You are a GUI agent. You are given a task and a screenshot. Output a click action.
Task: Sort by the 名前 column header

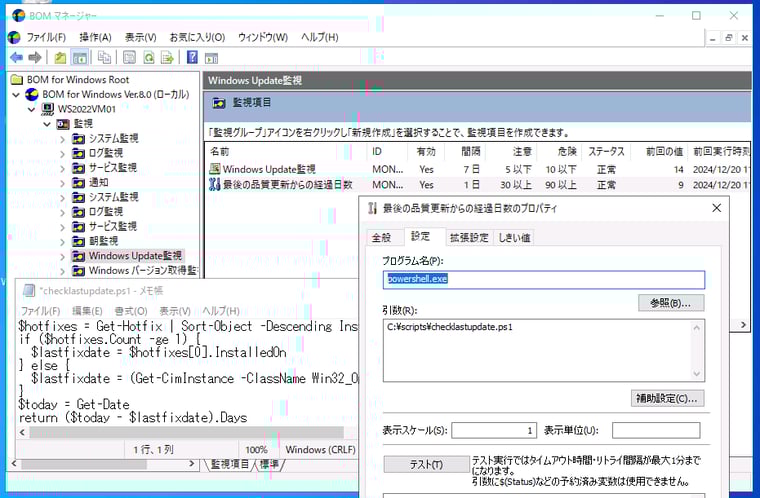287,152
